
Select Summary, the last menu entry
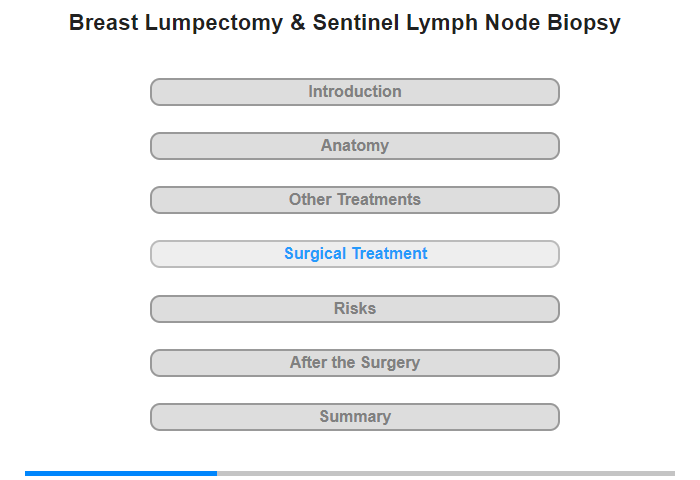(x=354, y=417)
